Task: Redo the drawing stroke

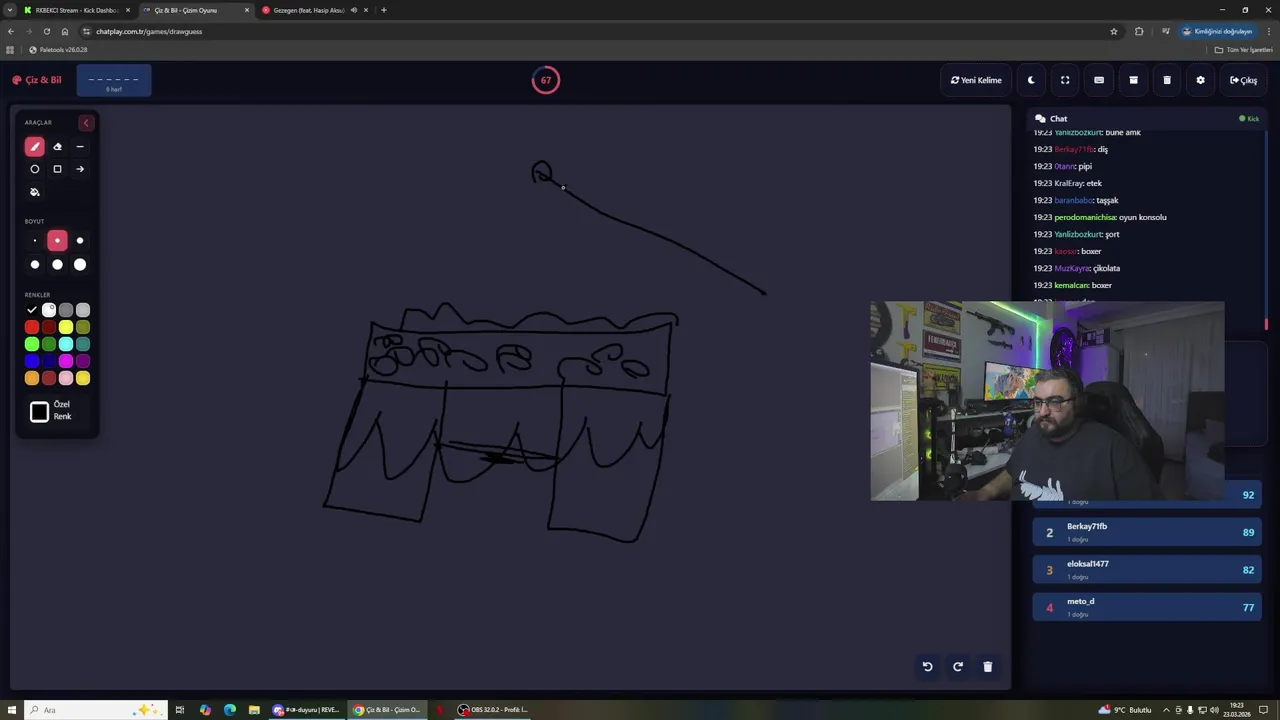Action: (x=957, y=667)
